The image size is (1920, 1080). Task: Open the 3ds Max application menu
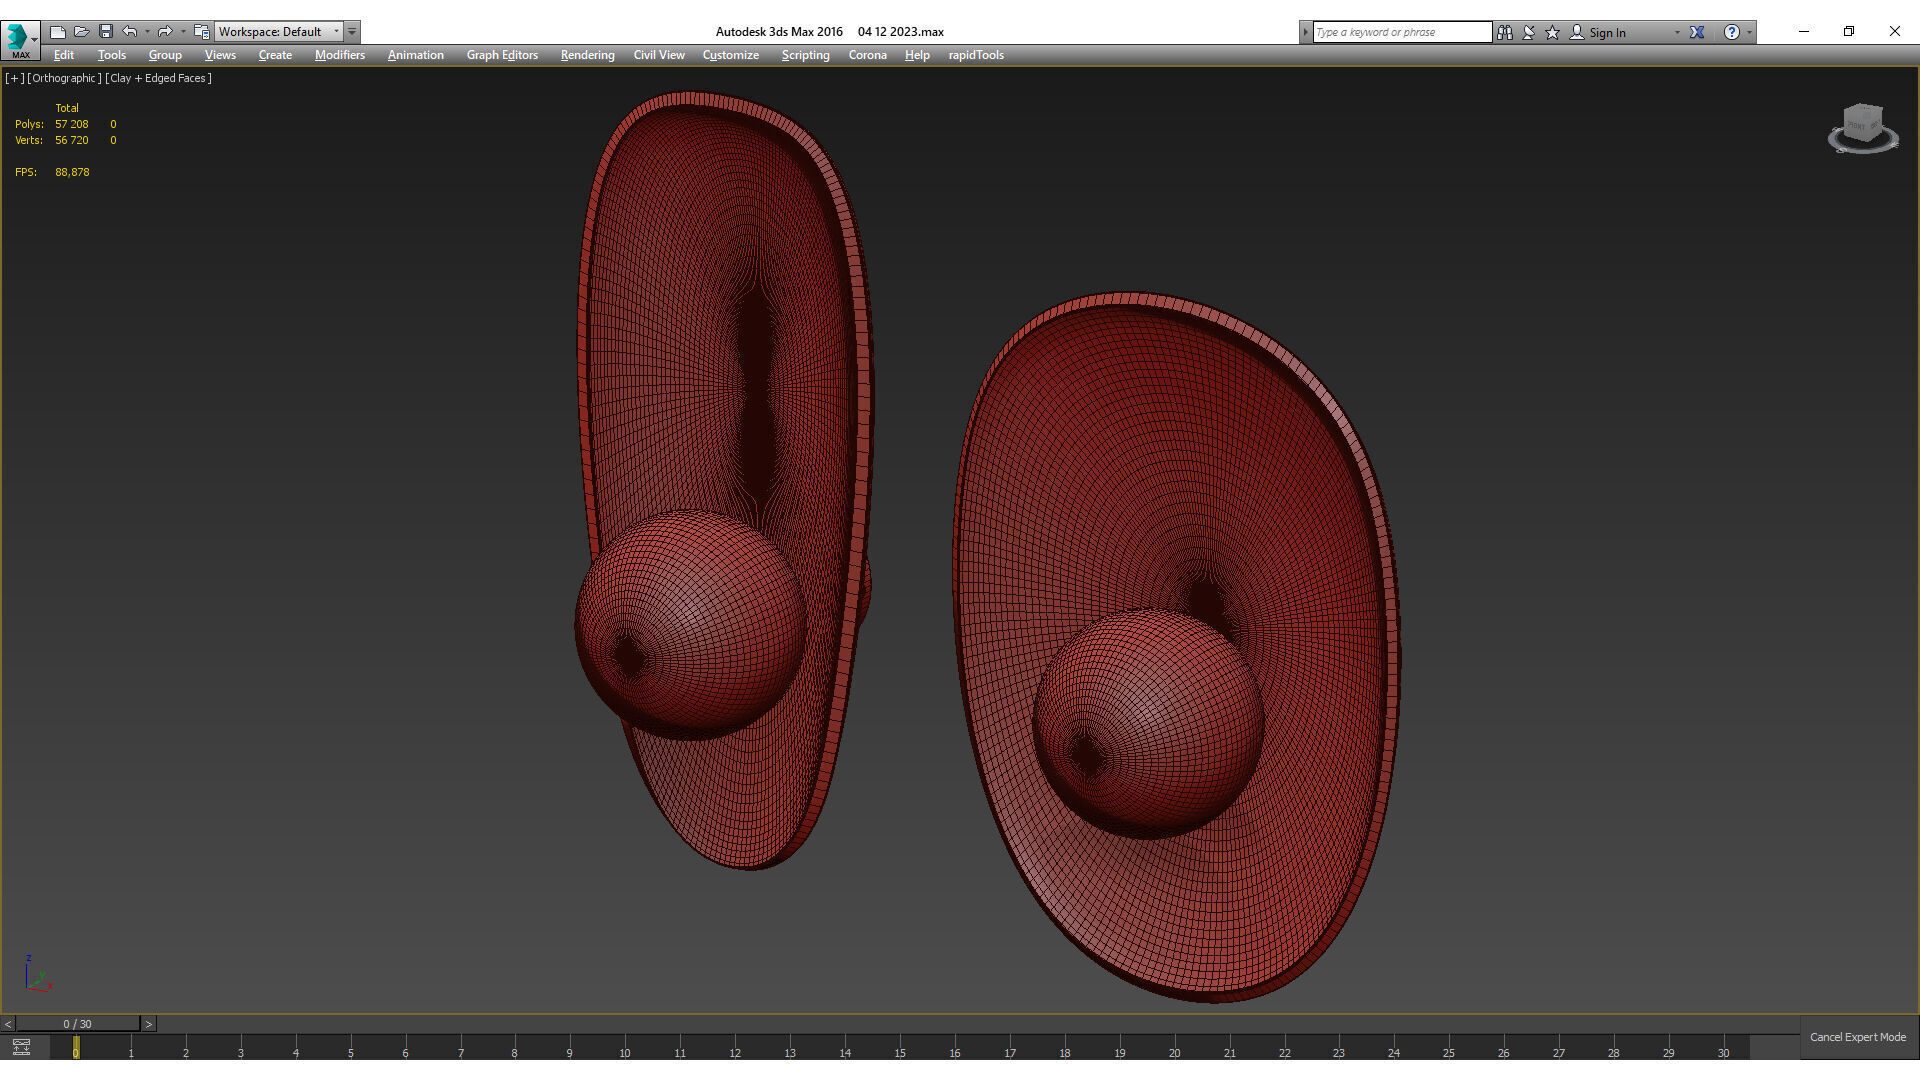[x=20, y=40]
